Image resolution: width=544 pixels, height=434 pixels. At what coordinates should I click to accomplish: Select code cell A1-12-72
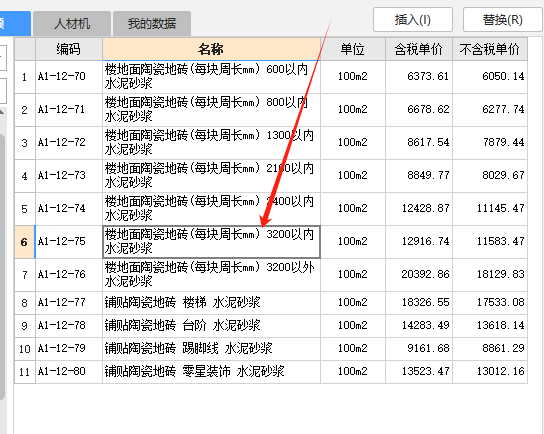click(69, 143)
